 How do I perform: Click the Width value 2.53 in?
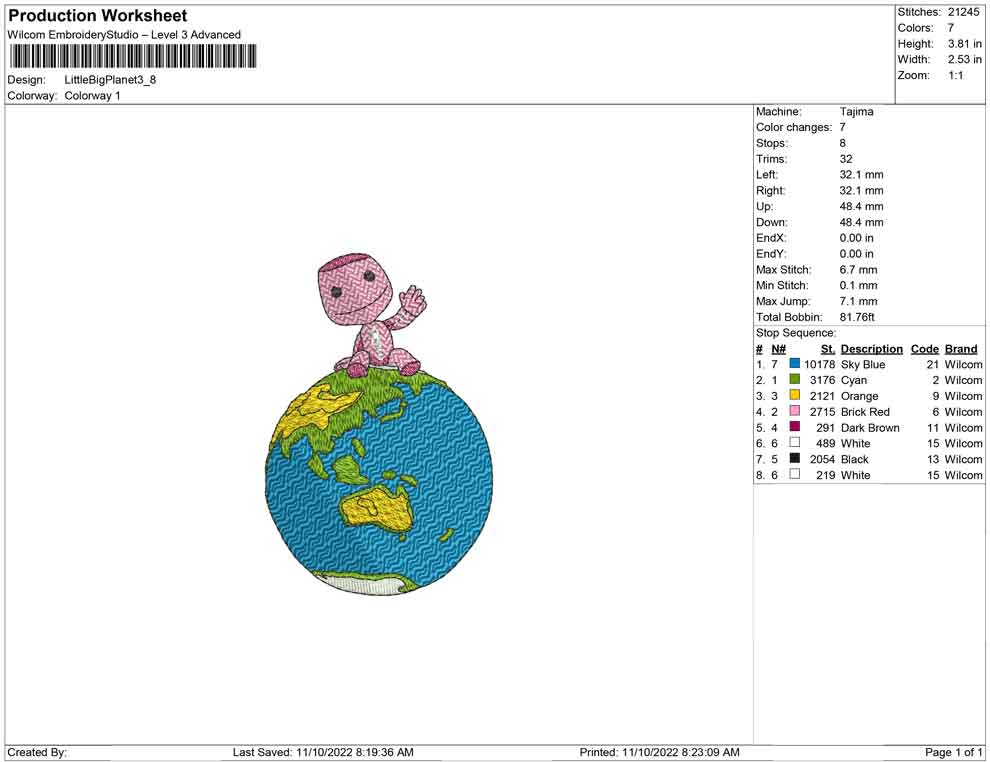tap(964, 59)
